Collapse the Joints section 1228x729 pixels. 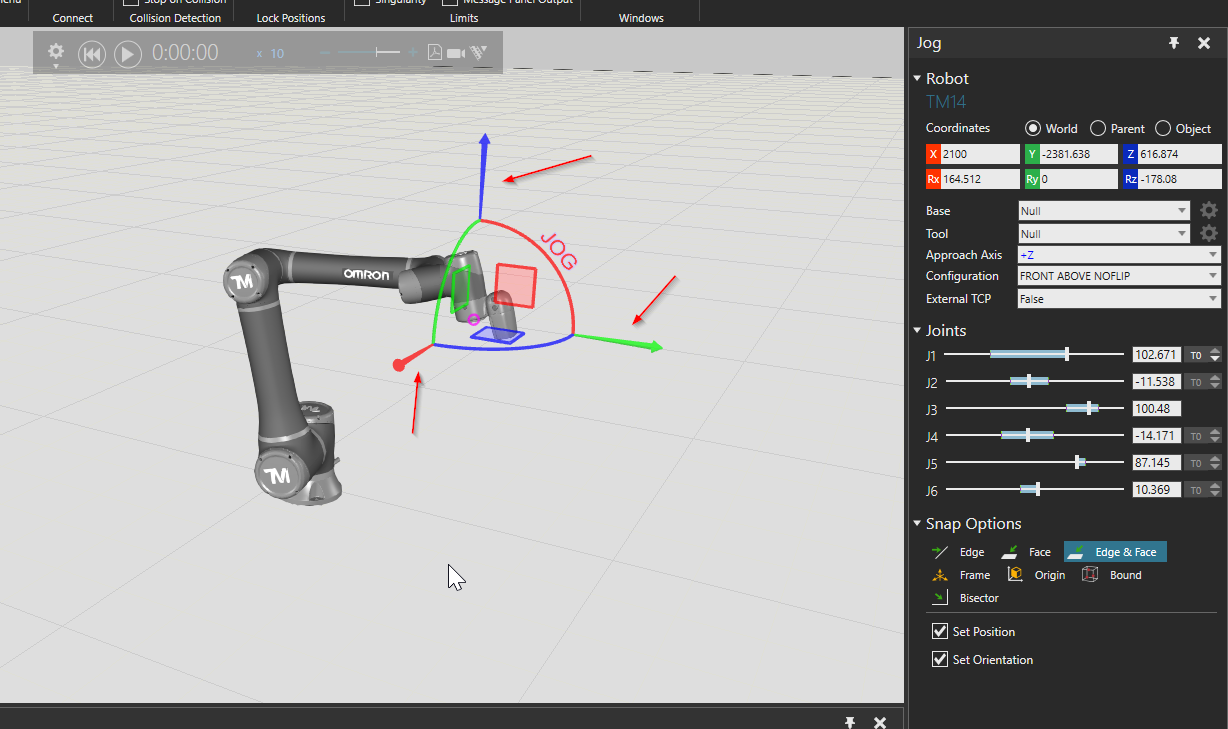[917, 330]
